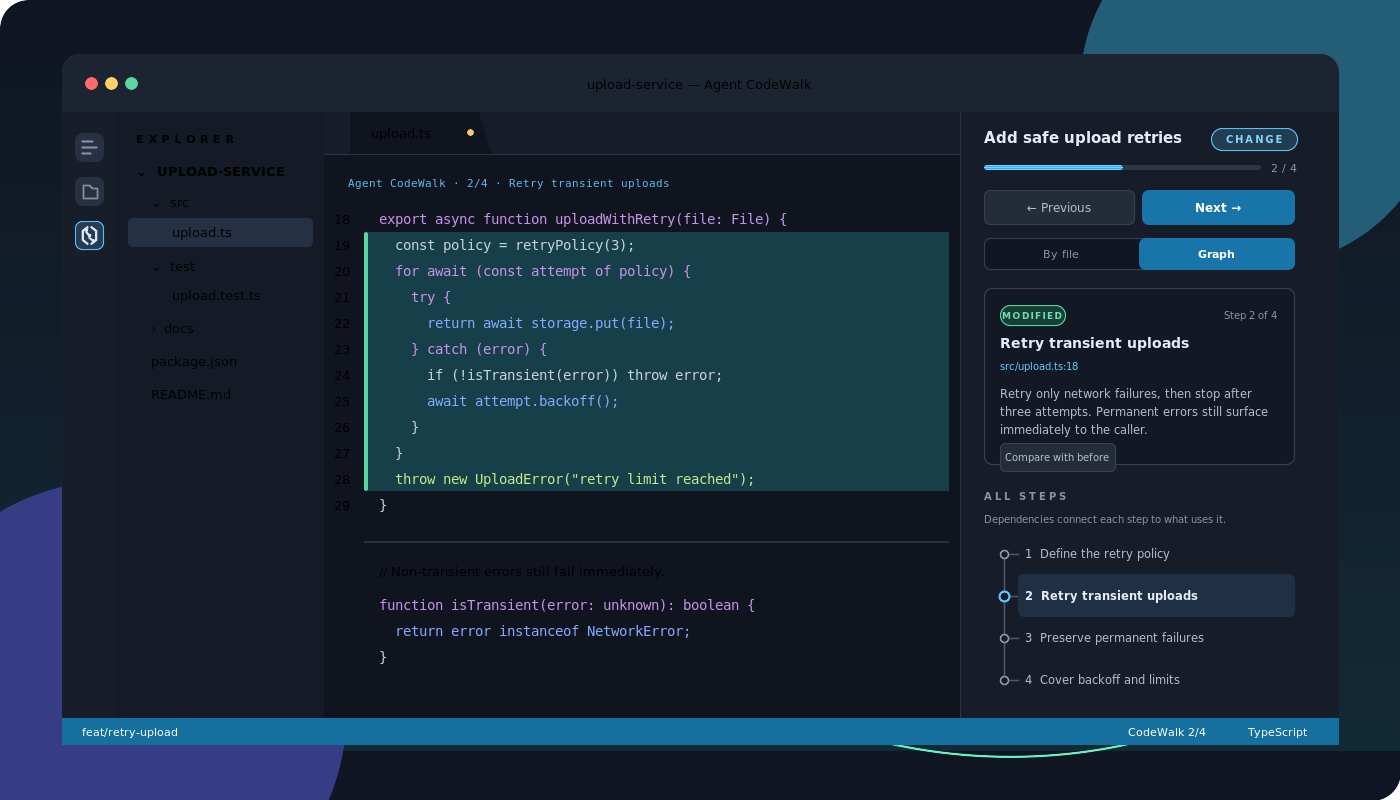This screenshot has height=800, width=1400.
Task: Click the MODIFIED badge in step card
Action: [x=1033, y=316]
